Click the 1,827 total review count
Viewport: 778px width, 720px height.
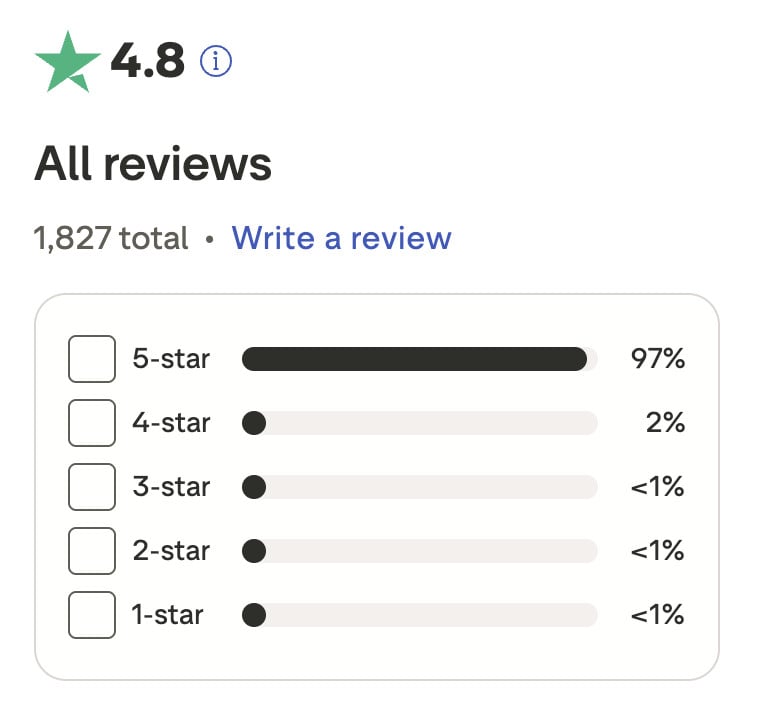(x=111, y=238)
